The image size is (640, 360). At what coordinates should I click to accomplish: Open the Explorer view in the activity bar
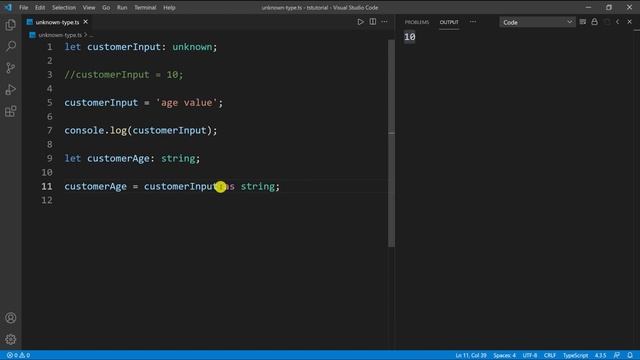click(x=11, y=25)
